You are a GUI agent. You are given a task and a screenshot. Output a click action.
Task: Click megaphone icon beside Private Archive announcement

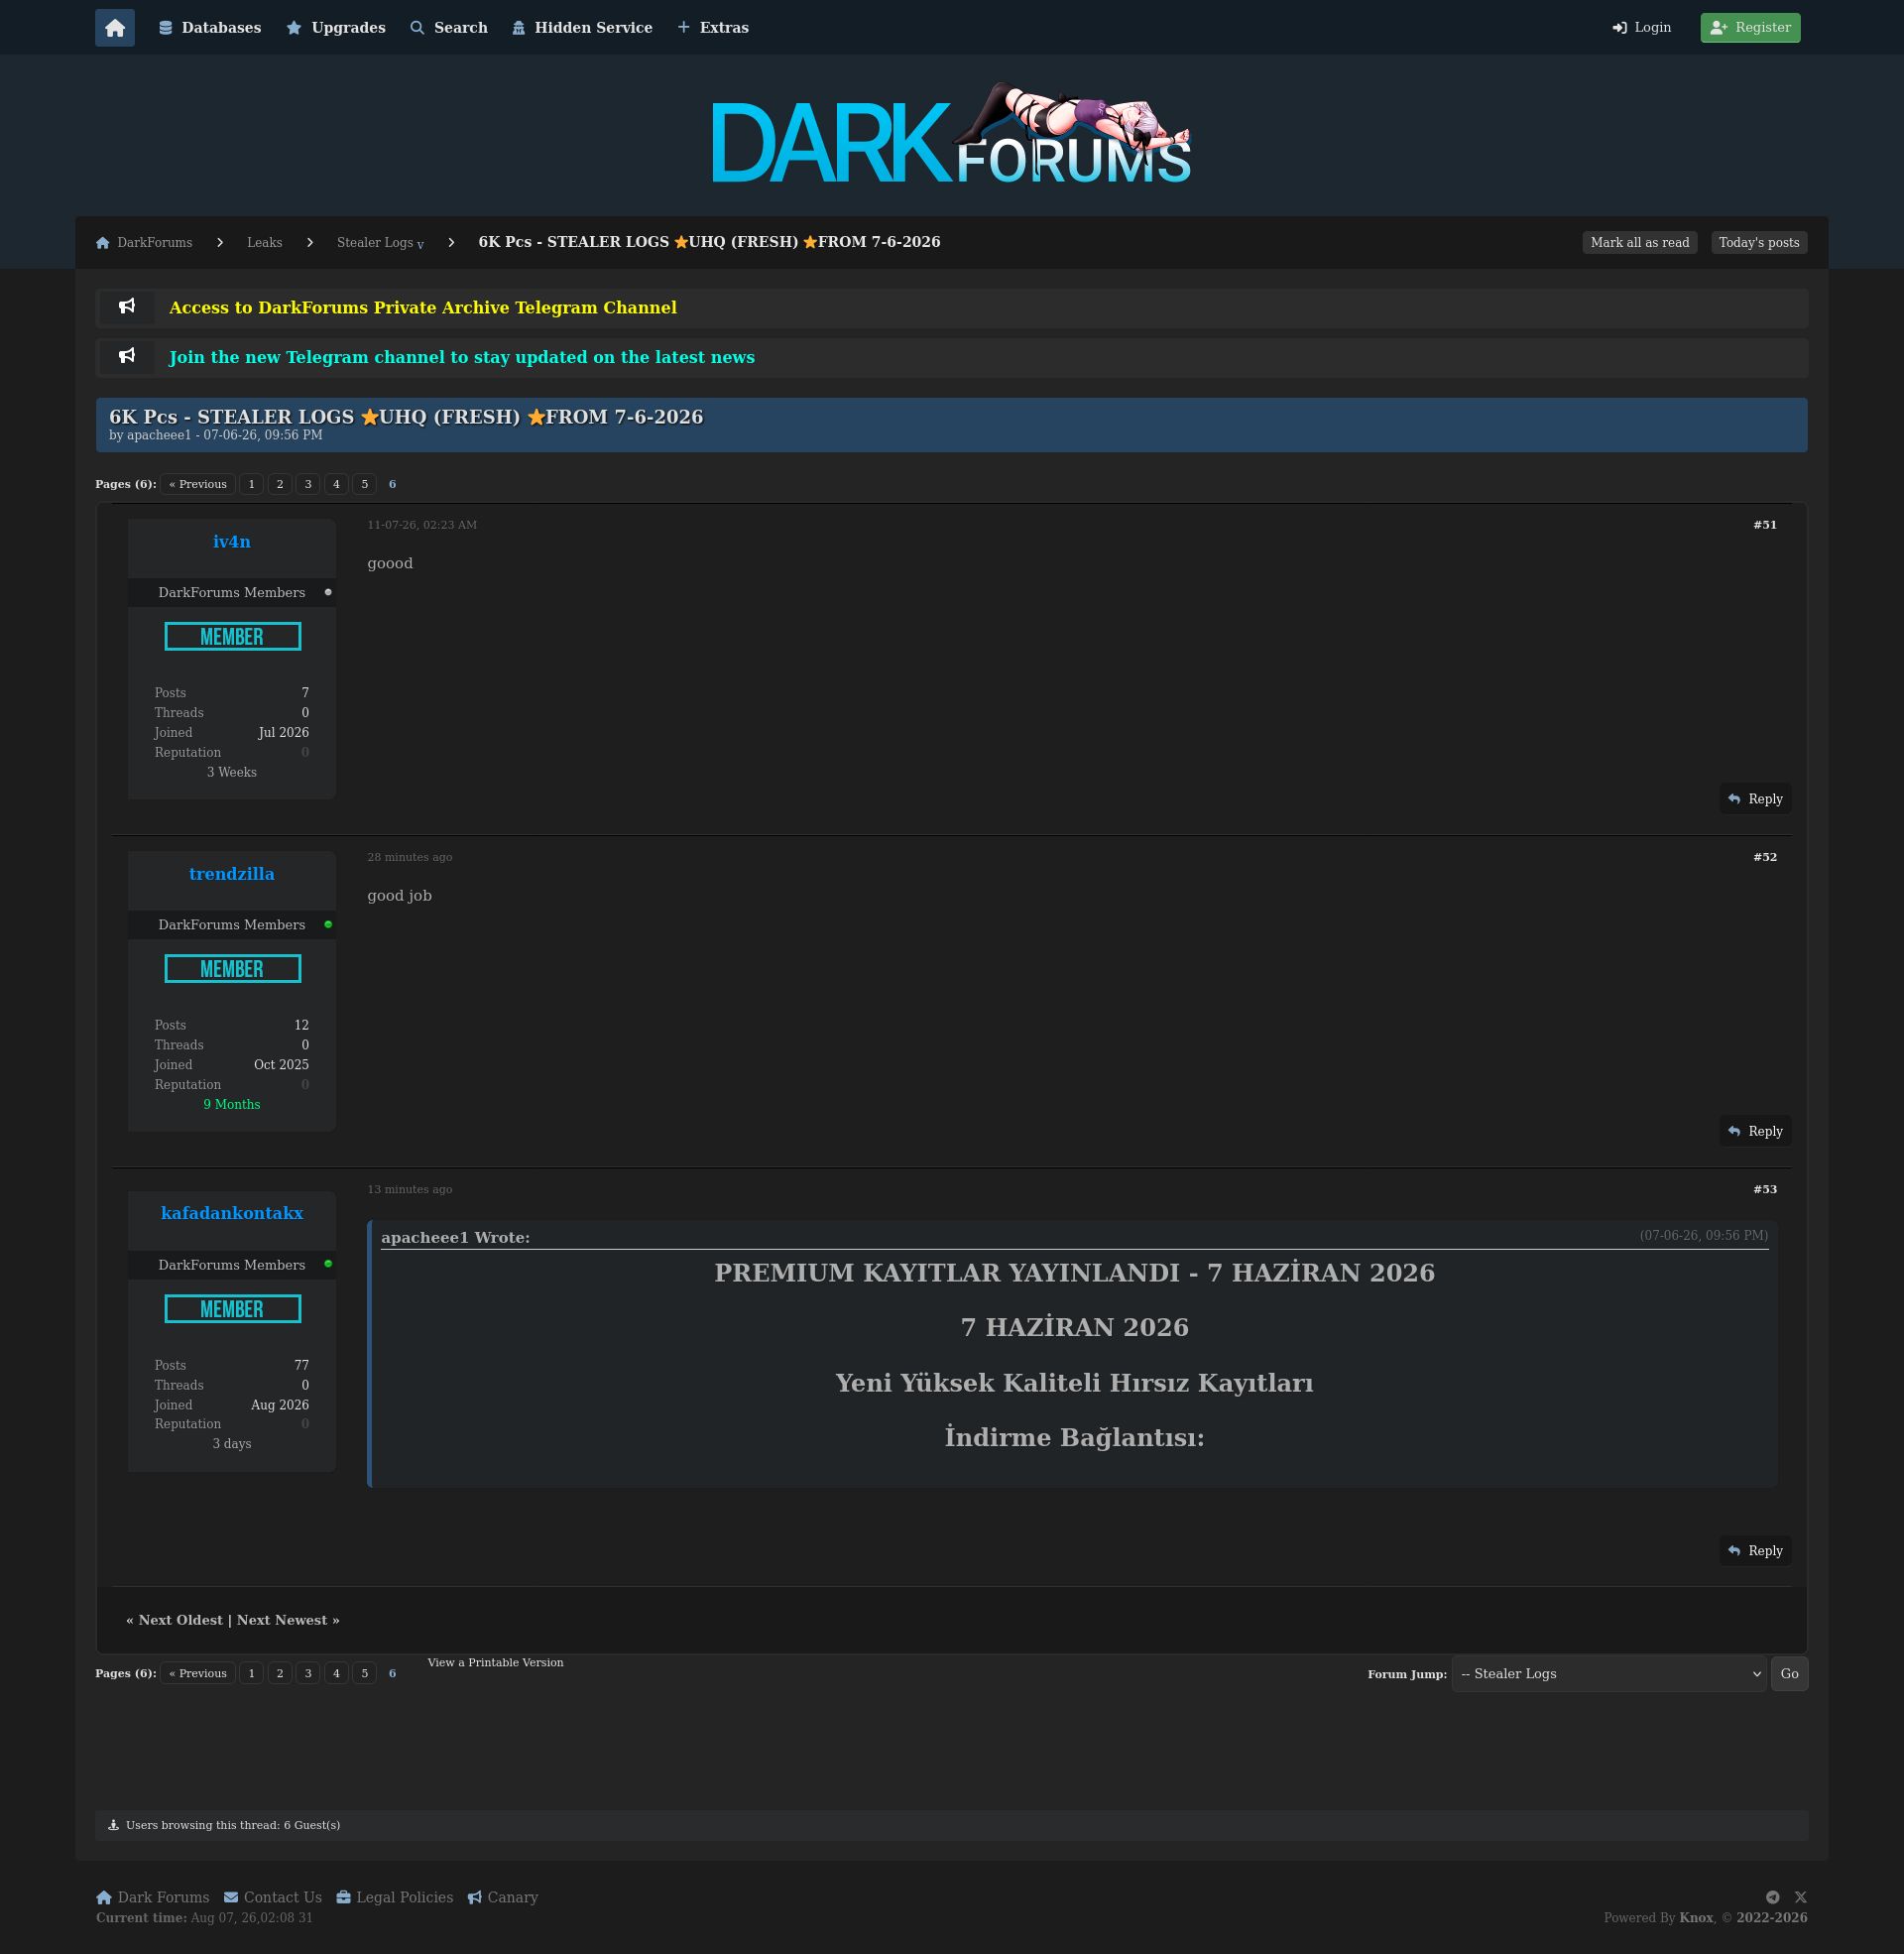point(127,307)
